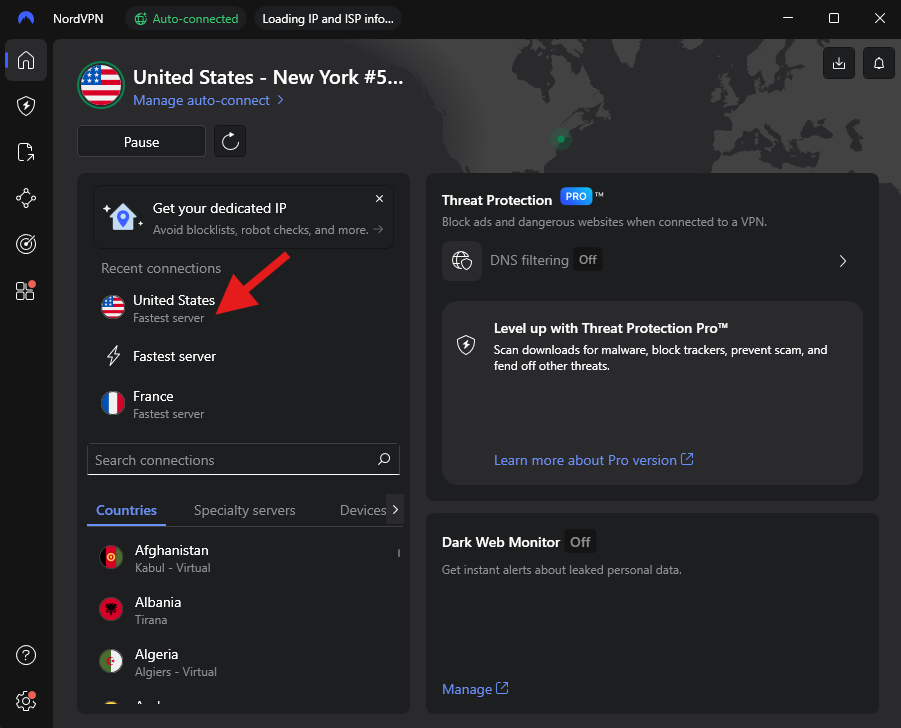
Task: Select the Threat Protection shield icon
Action: coord(25,106)
